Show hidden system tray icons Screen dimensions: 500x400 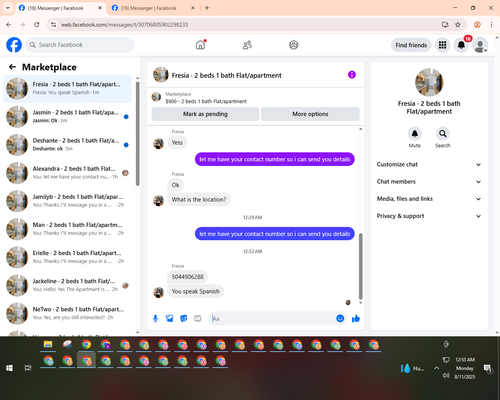pos(436,368)
